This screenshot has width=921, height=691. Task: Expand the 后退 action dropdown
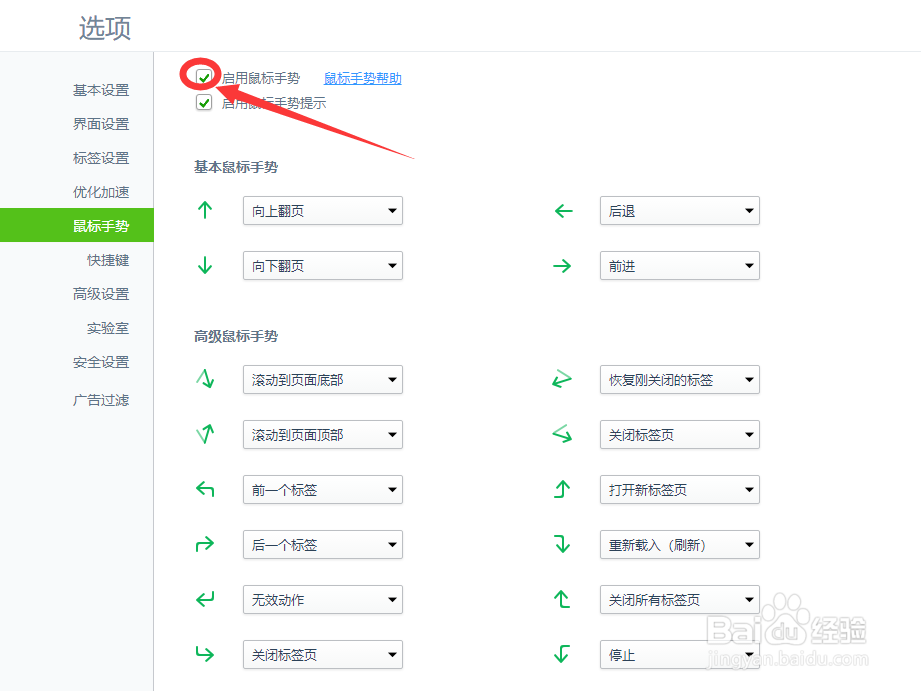[679, 210]
